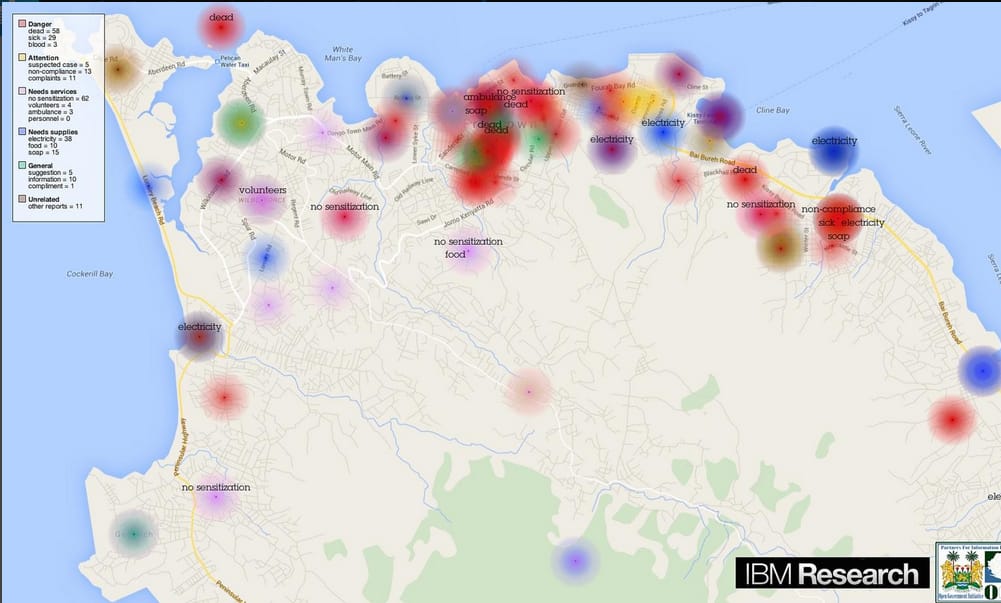Image resolution: width=1001 pixels, height=603 pixels.
Task: Click the red 'dead' marker above Pelican Water Taxi
Action: (x=220, y=27)
